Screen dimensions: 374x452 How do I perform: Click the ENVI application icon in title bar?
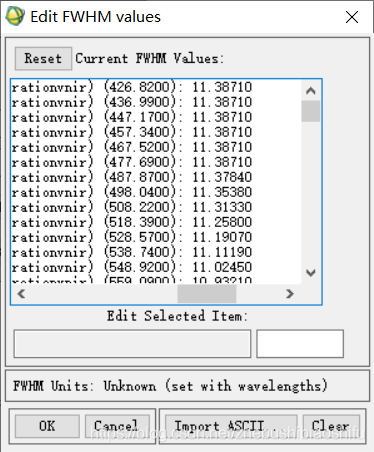coord(15,16)
